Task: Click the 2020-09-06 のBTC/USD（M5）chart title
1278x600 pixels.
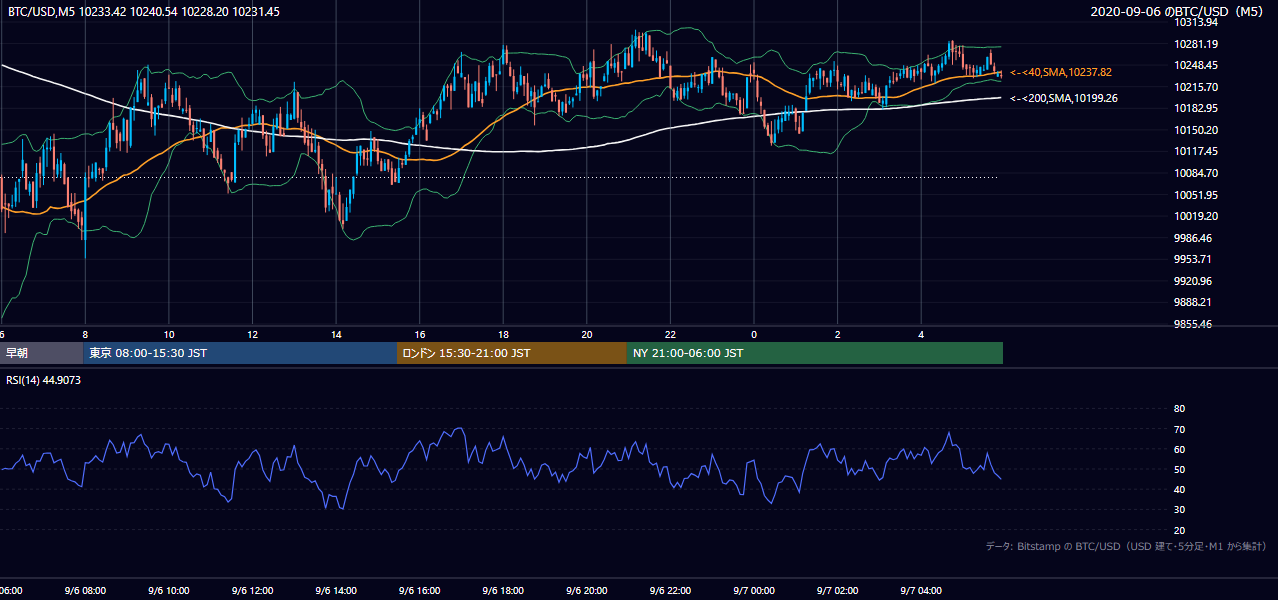Action: click(x=1178, y=12)
